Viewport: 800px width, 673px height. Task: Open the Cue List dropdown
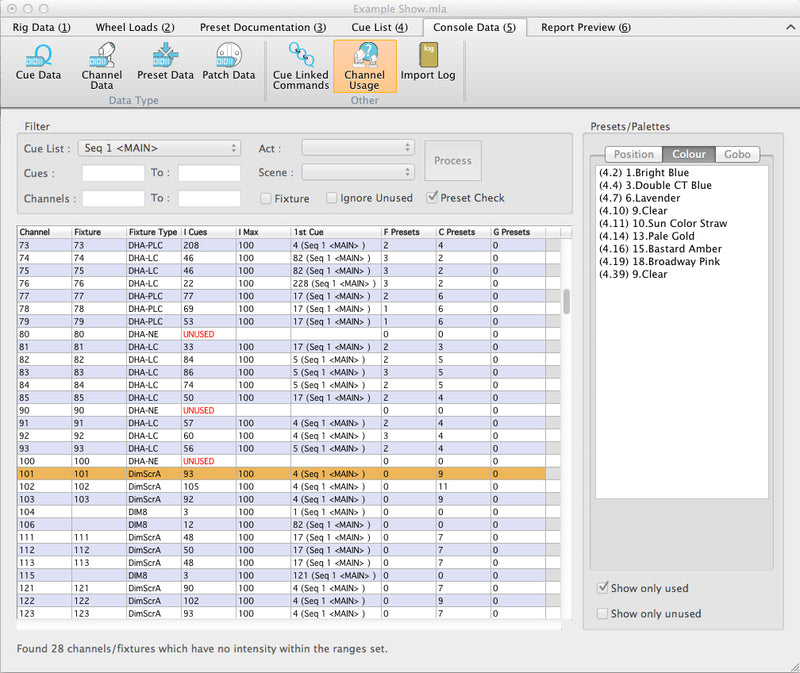[x=160, y=148]
